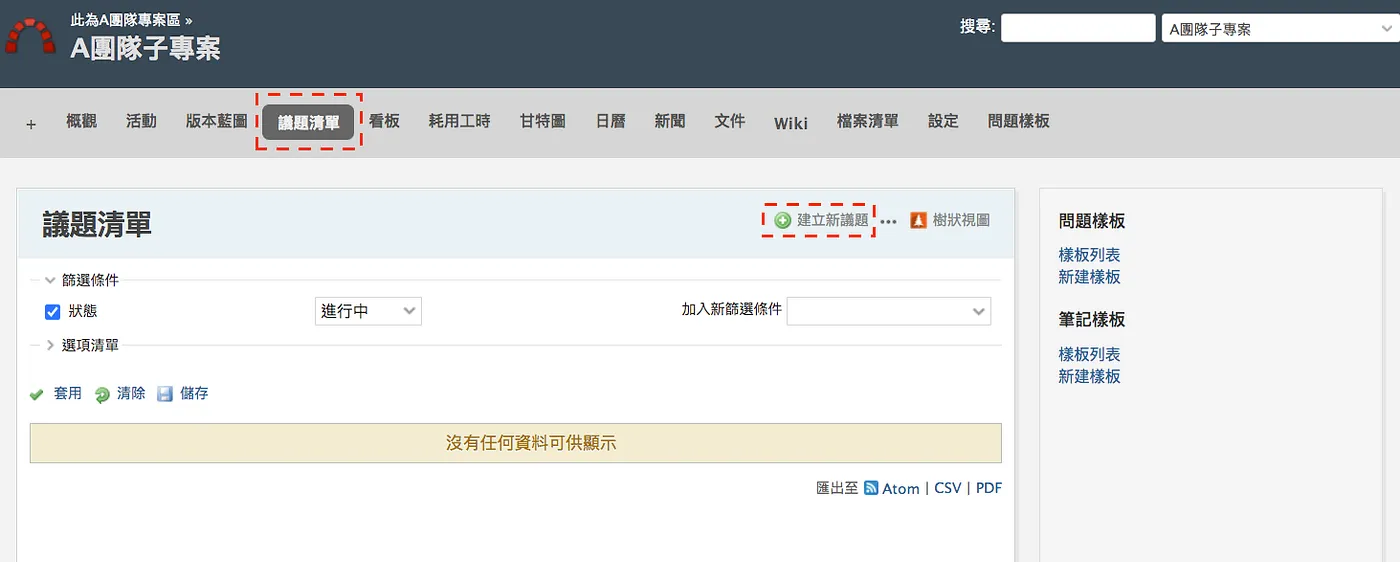Toggle the 狀態 filter checkbox
Image resolution: width=1400 pixels, height=562 pixels.
click(53, 312)
